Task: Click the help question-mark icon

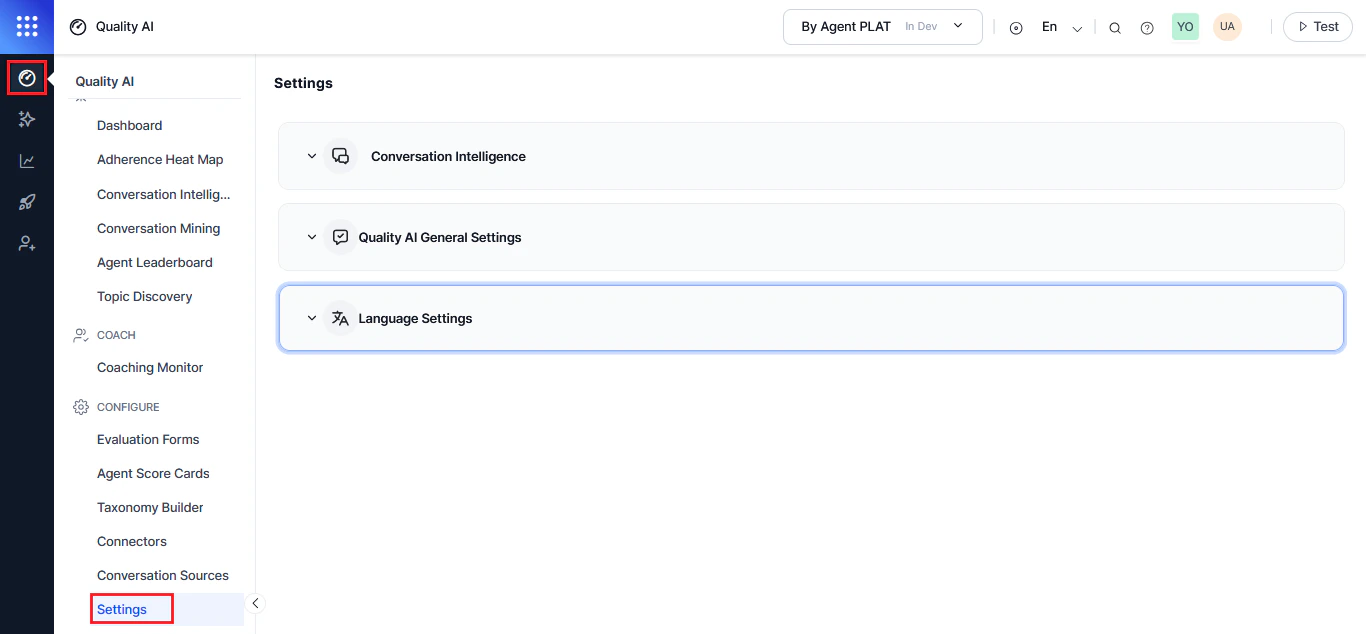Action: click(x=1147, y=27)
